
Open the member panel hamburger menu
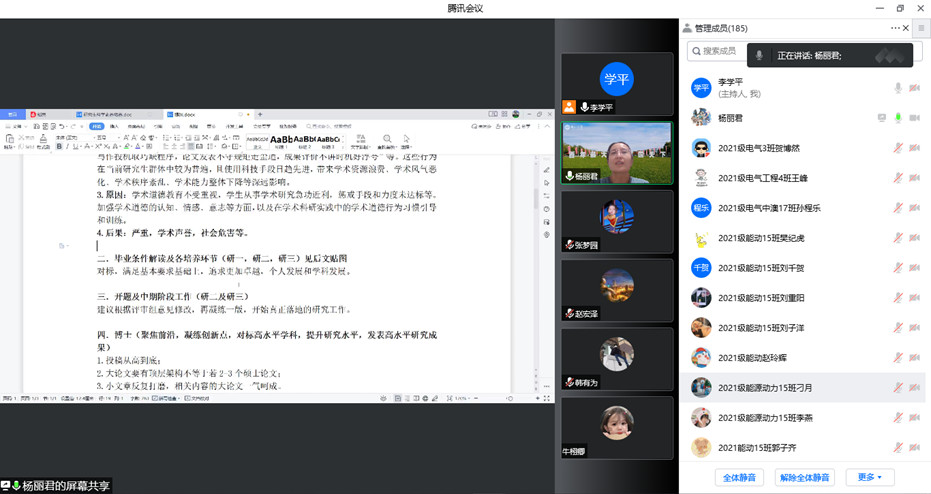point(921,28)
